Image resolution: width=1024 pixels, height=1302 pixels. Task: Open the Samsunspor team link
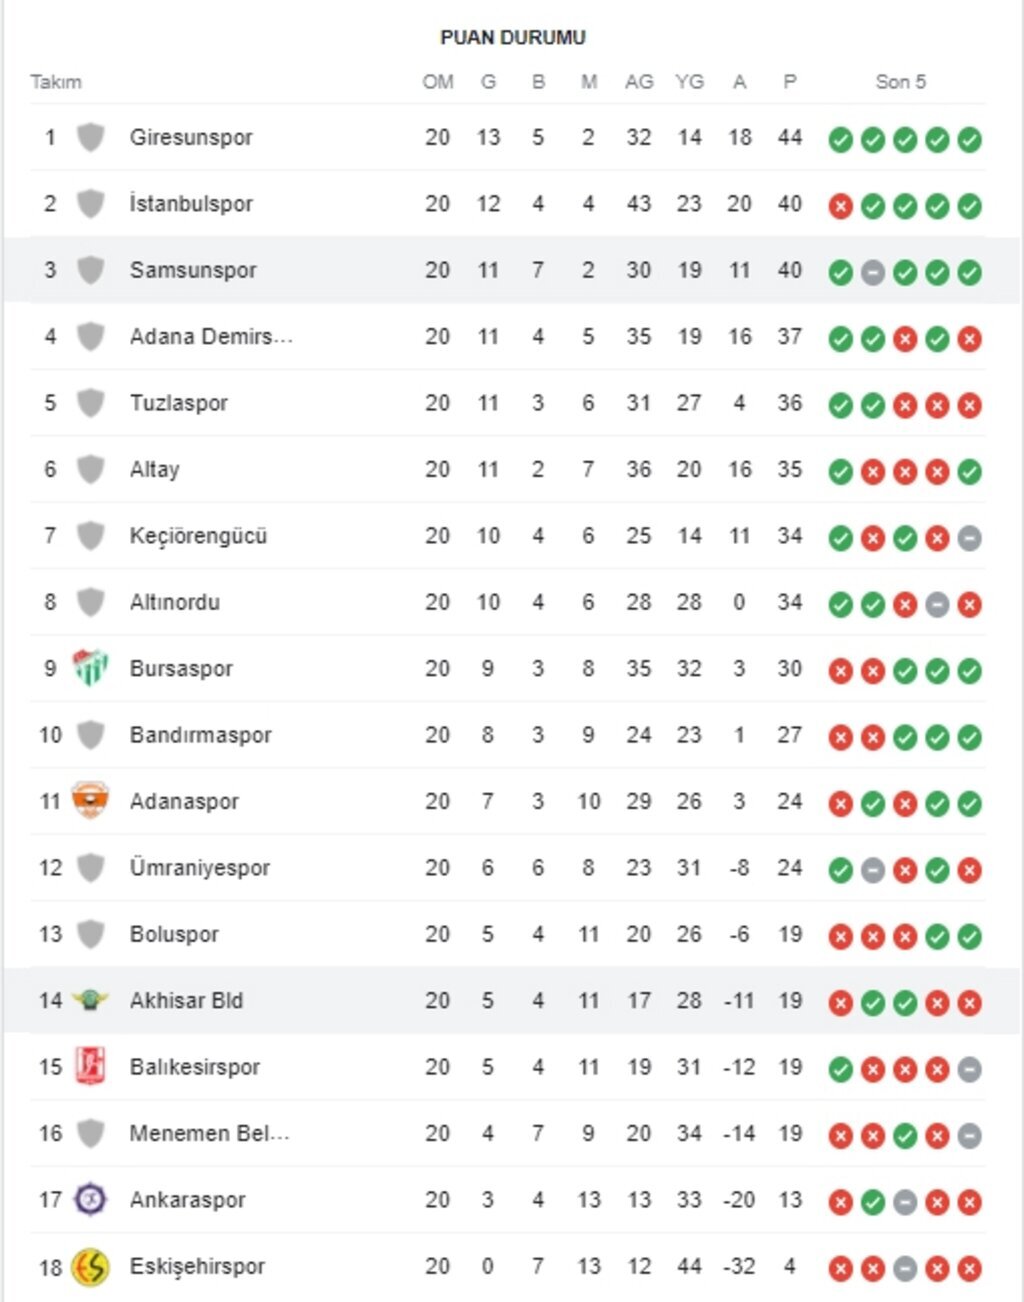point(193,270)
